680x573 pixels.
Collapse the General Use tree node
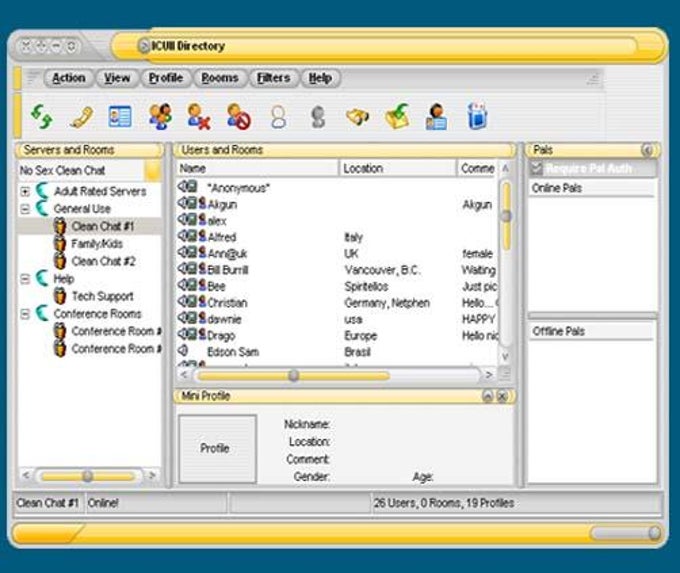tap(25, 209)
